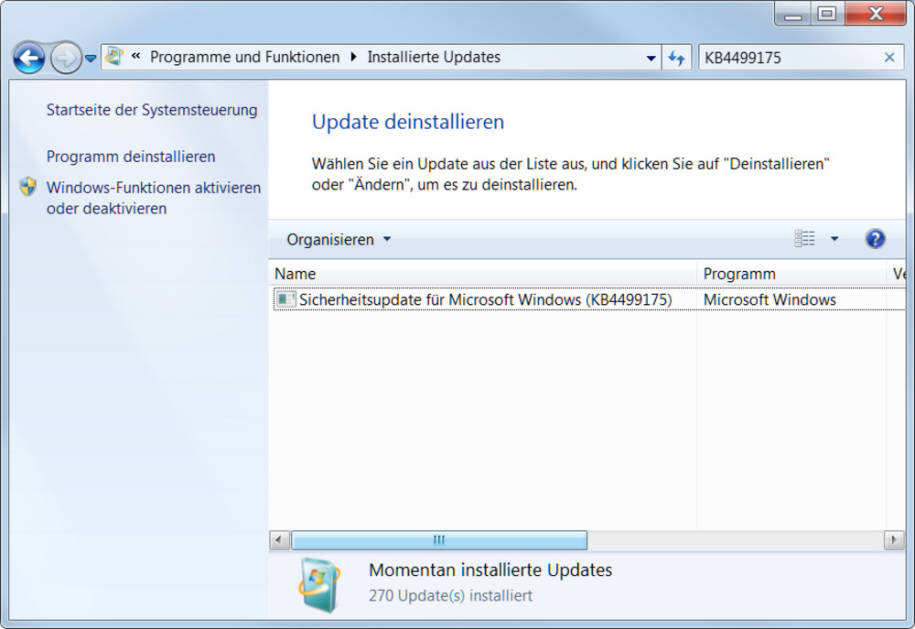
Task: Expand the view options dropdown arrow
Action: 834,239
